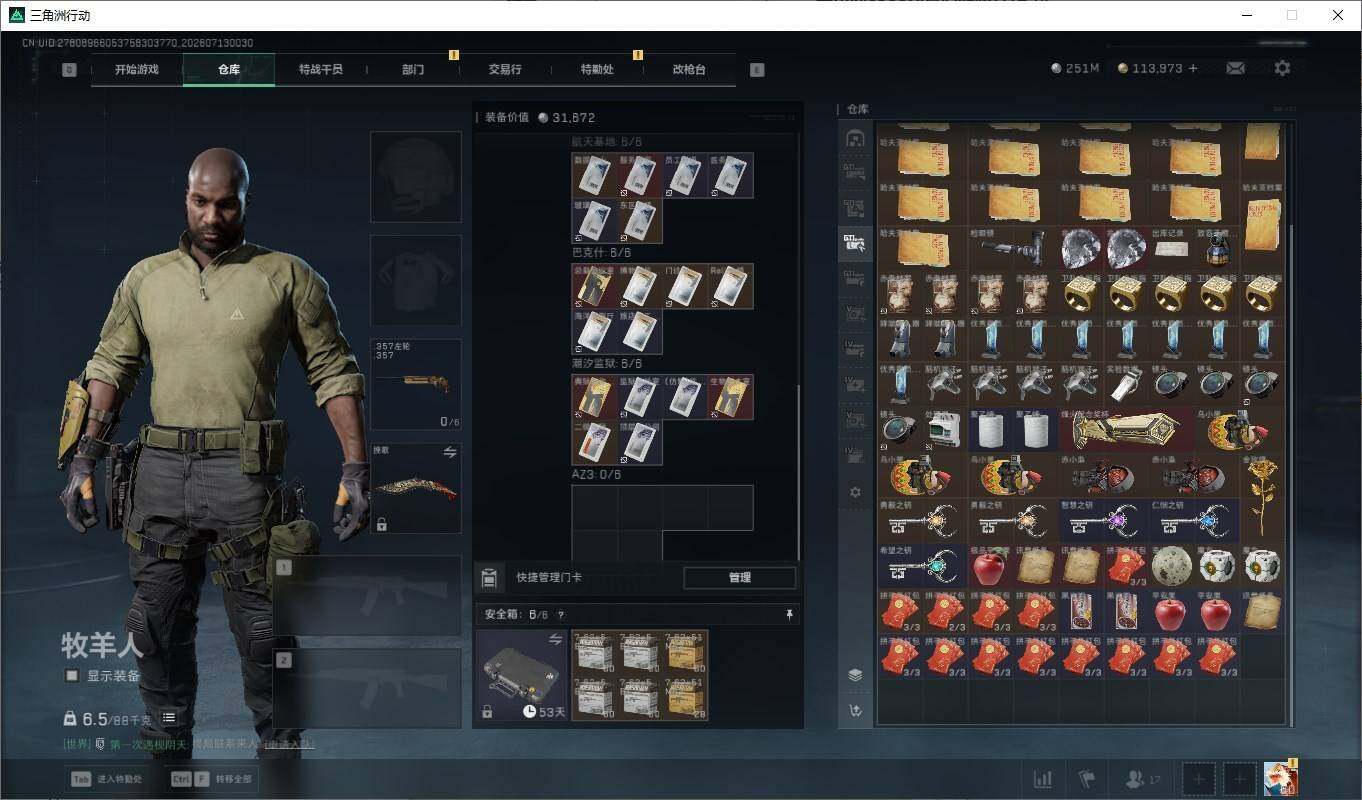The image size is (1362, 800).
Task: Go to the 交易行 tab
Action: pyautogui.click(x=505, y=70)
